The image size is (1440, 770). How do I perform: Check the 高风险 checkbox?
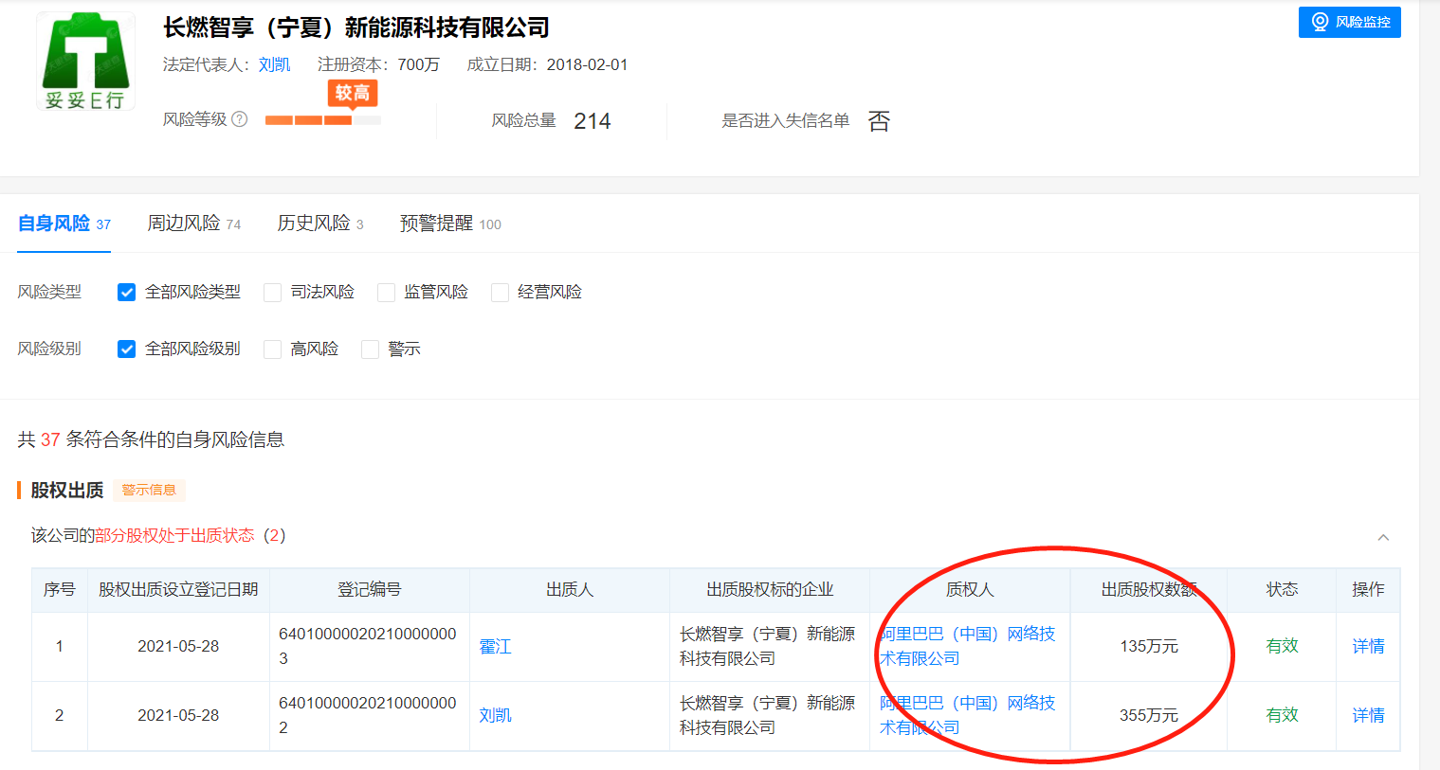point(272,349)
